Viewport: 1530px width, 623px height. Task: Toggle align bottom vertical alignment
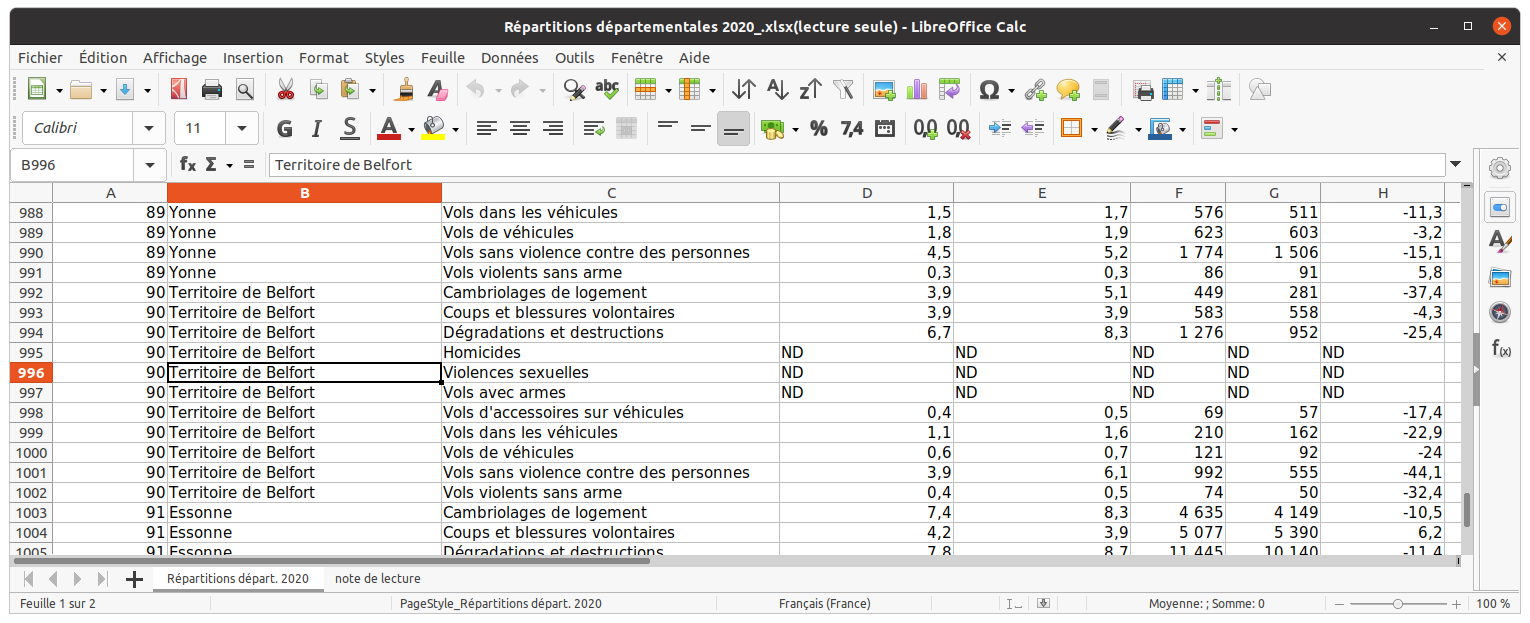733,128
